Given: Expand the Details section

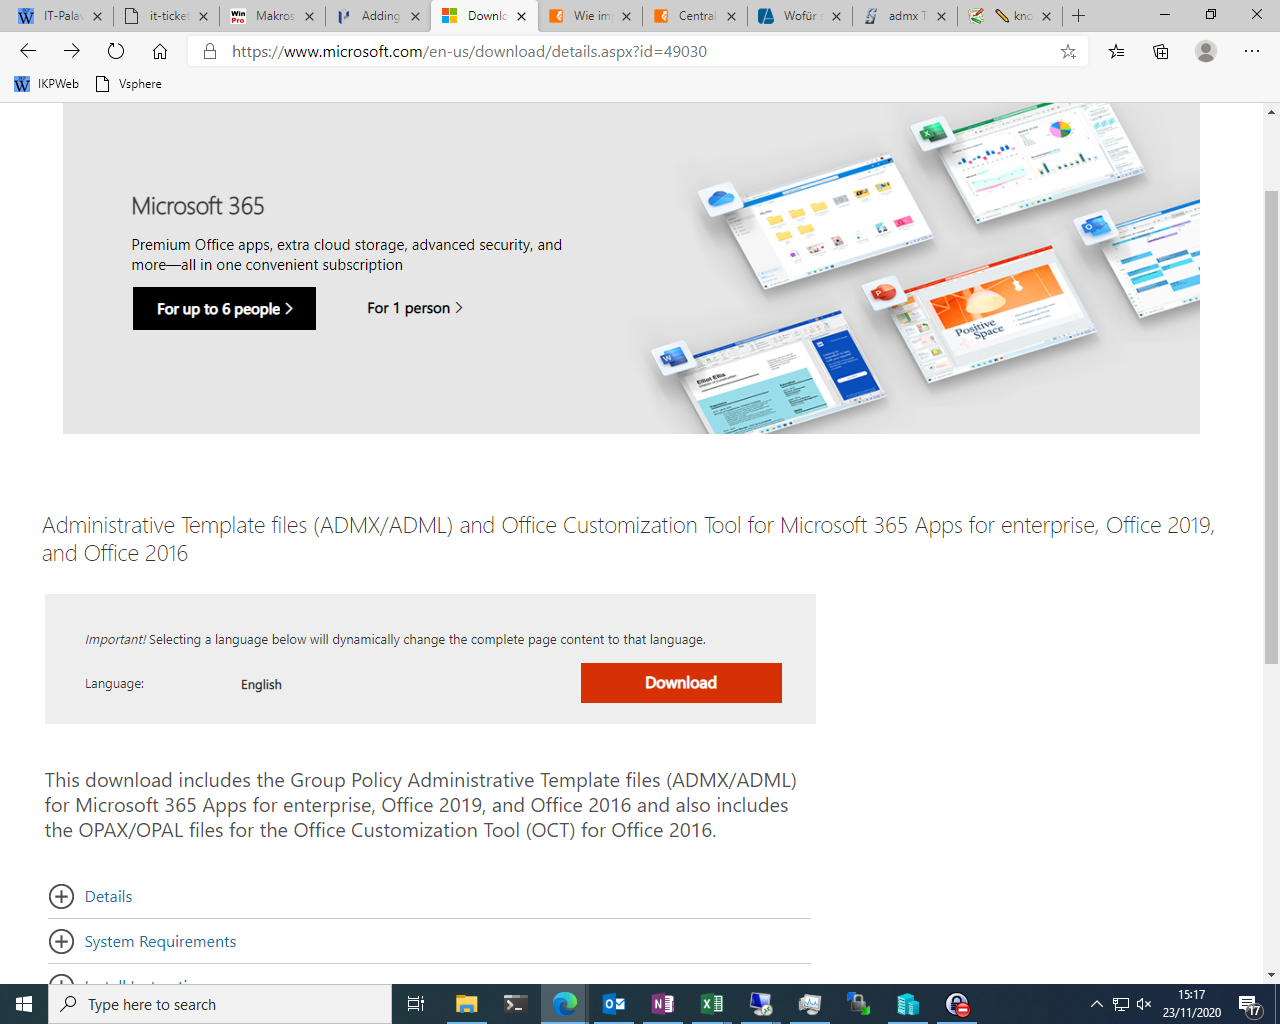Looking at the screenshot, I should click(108, 897).
